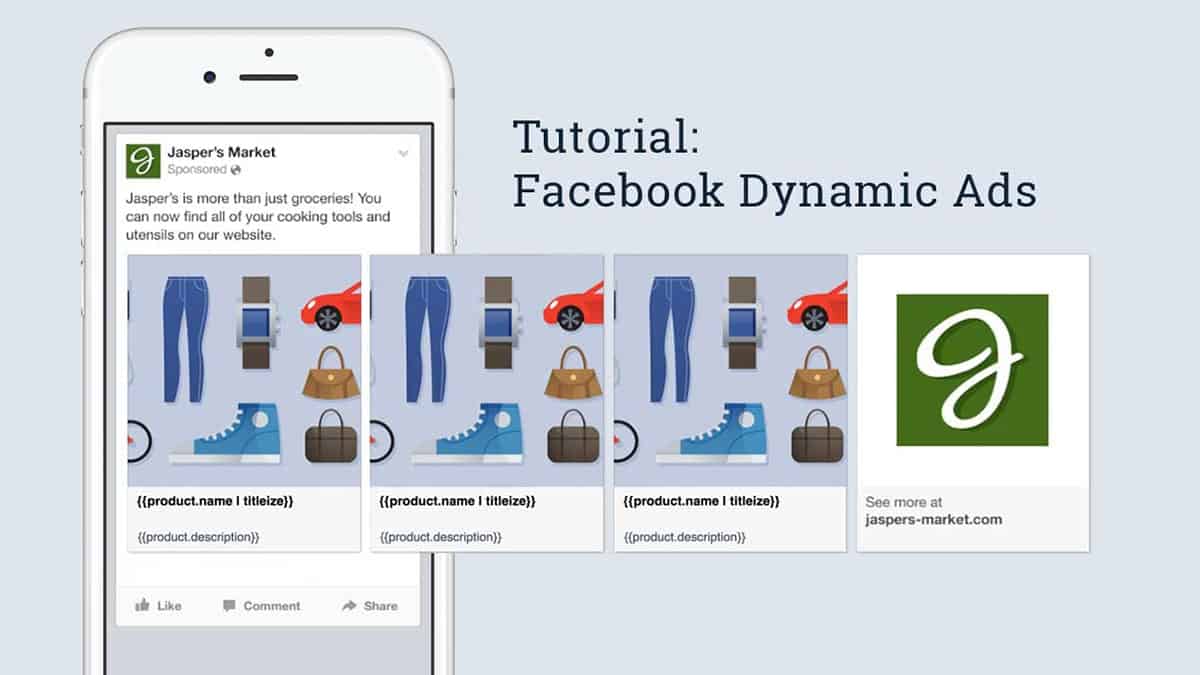Click the Jasper's Market profile logo

143,161
